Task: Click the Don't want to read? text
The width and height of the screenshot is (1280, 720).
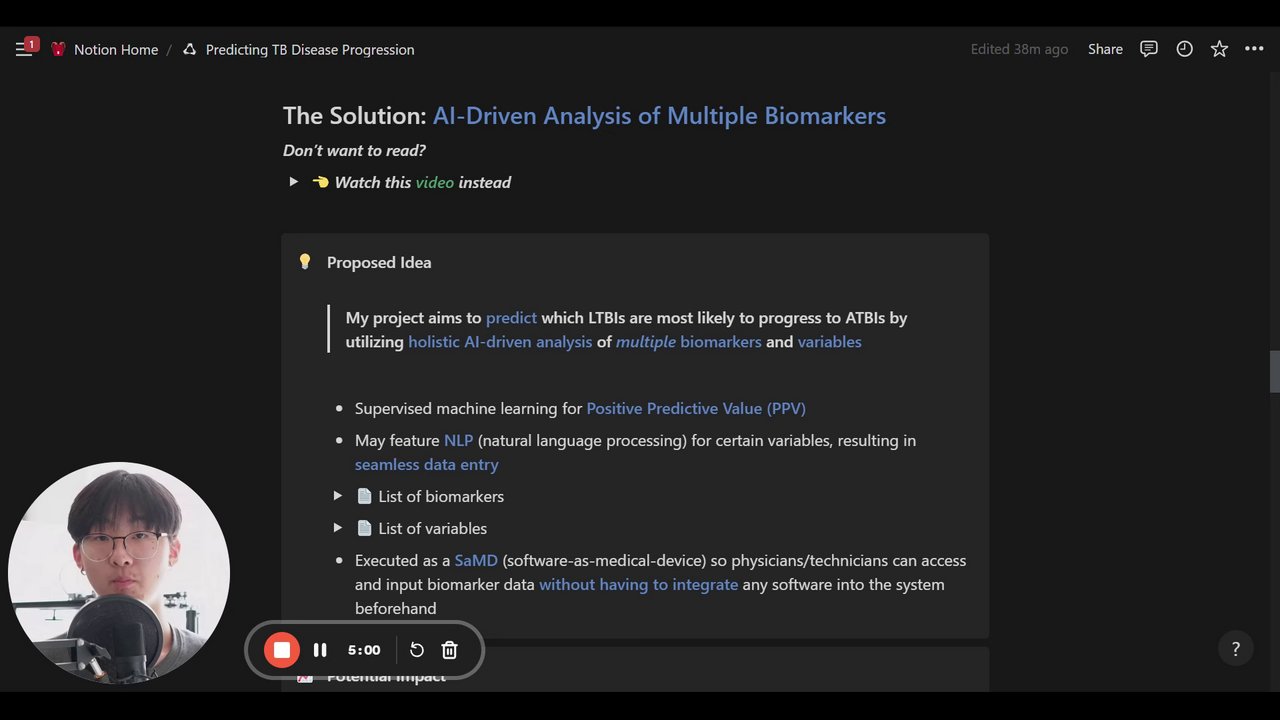Action: point(354,150)
